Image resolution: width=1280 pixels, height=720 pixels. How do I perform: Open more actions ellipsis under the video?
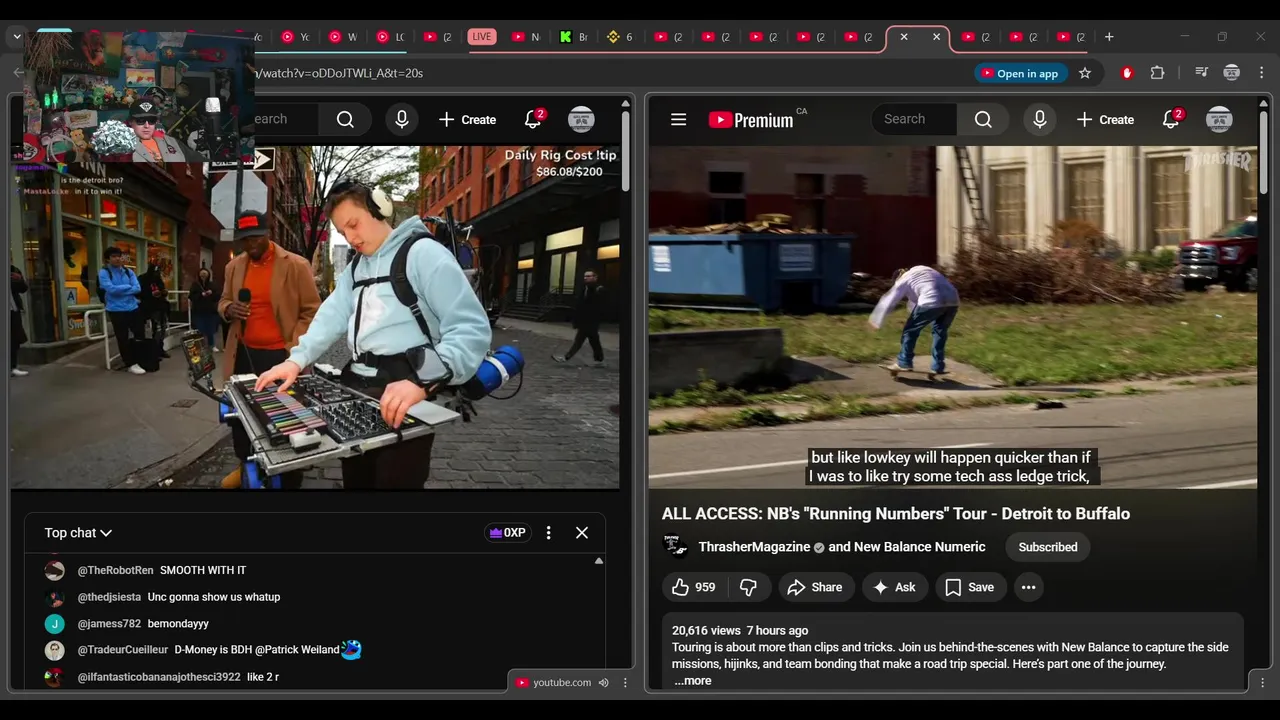pos(1028,587)
